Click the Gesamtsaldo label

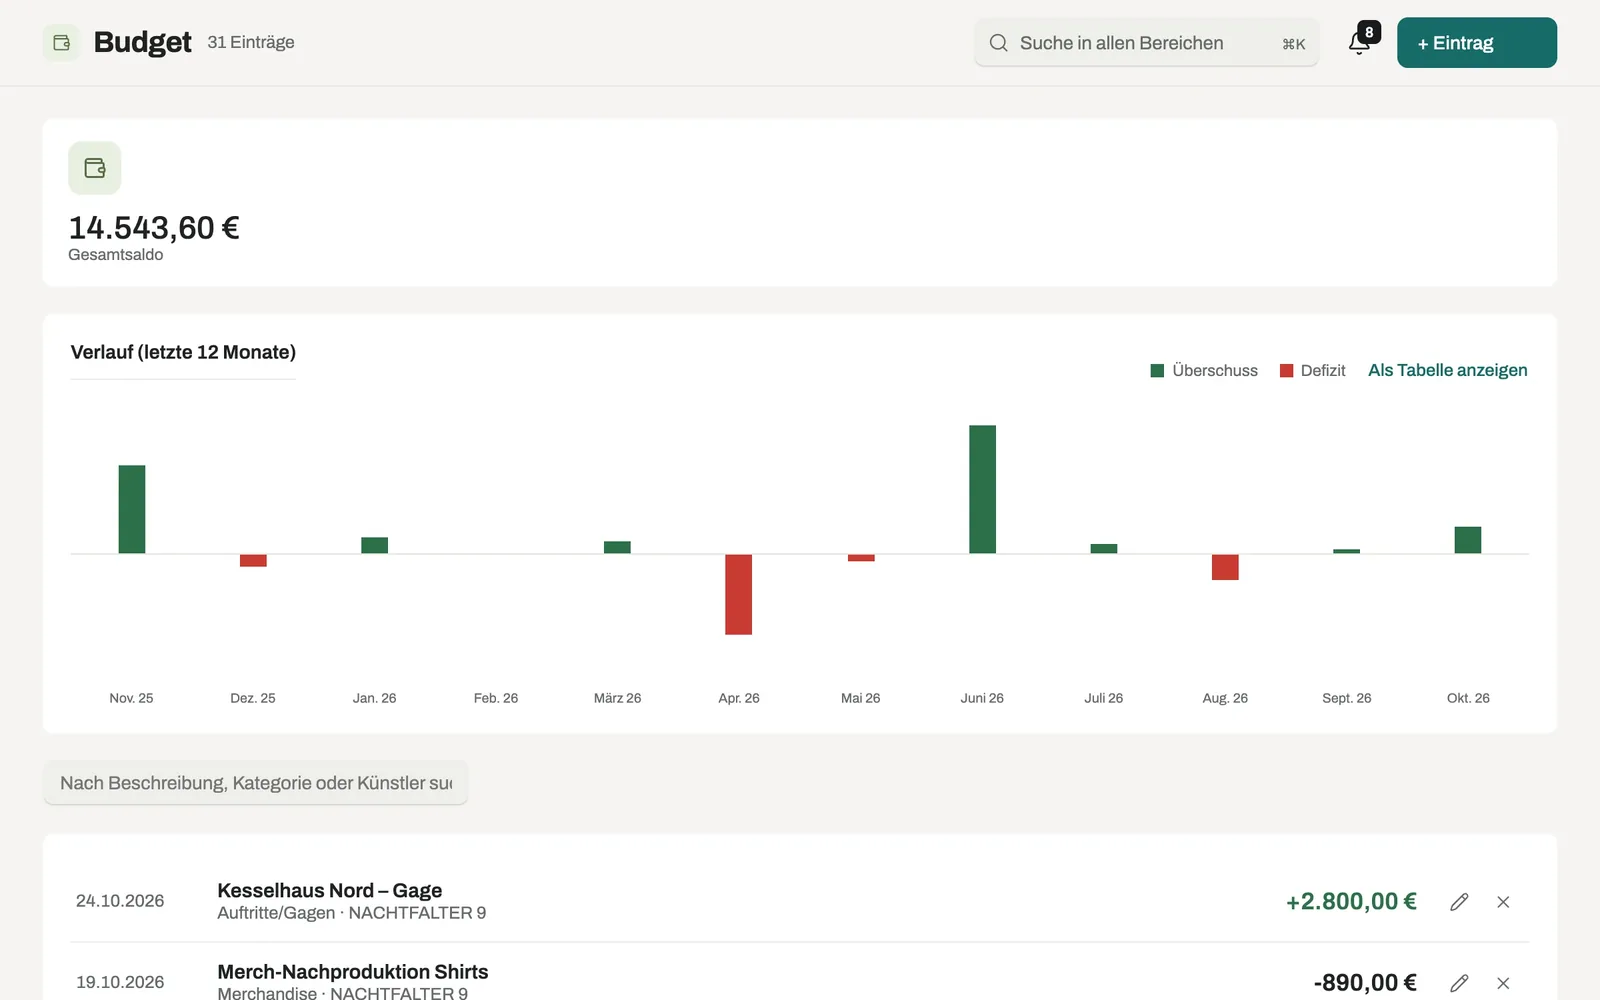(x=115, y=255)
